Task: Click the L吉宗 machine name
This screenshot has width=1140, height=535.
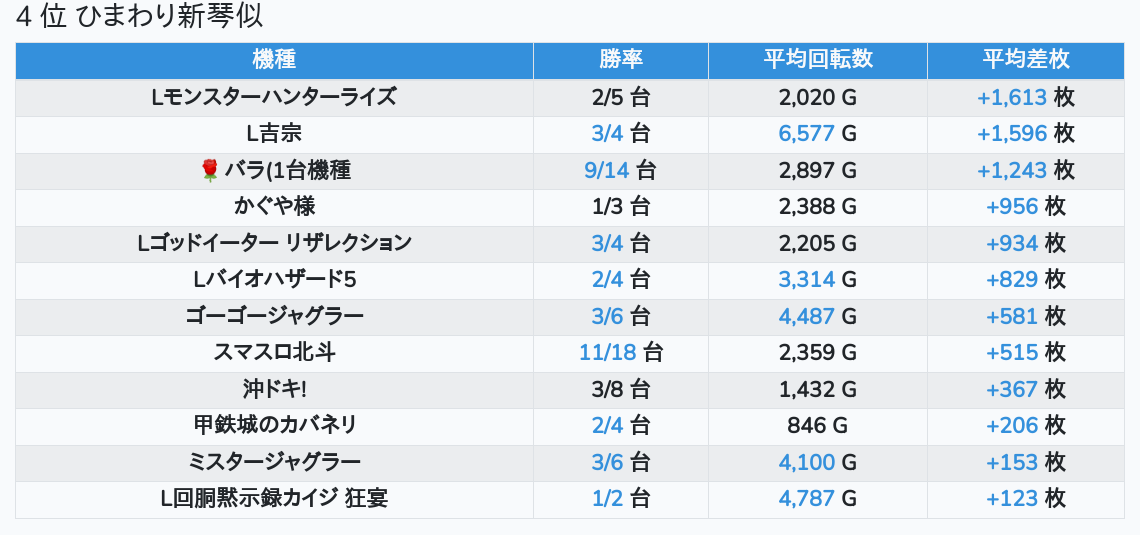Action: coord(274,134)
